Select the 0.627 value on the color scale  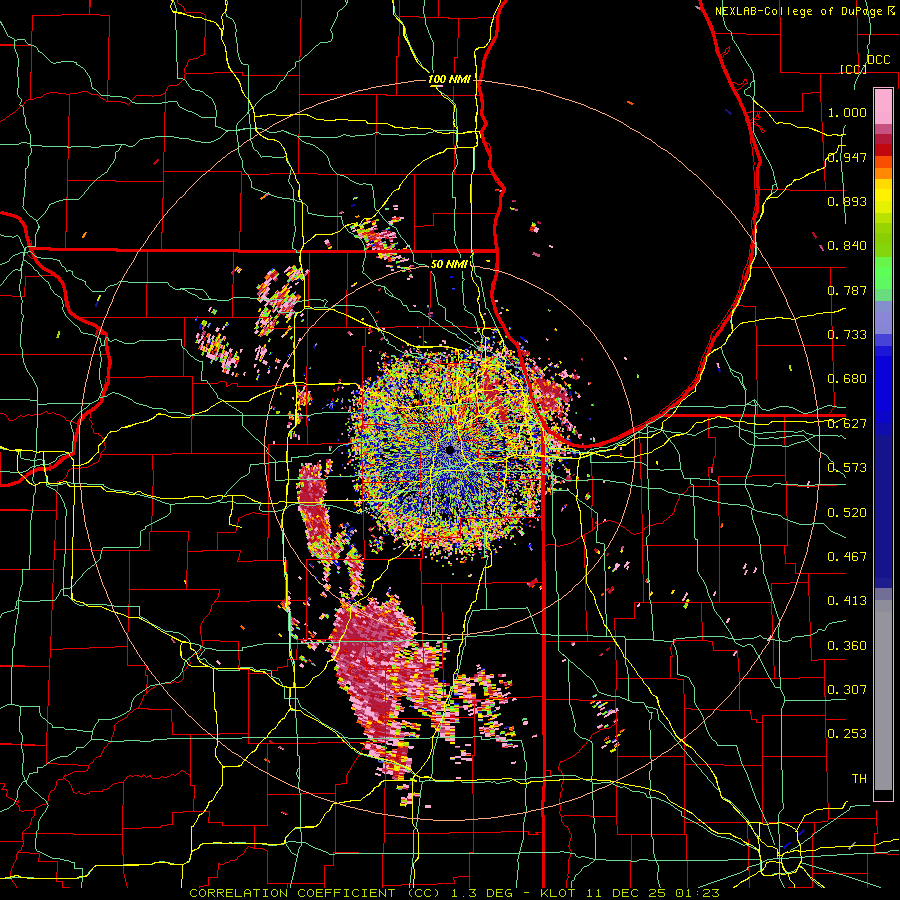(x=847, y=424)
